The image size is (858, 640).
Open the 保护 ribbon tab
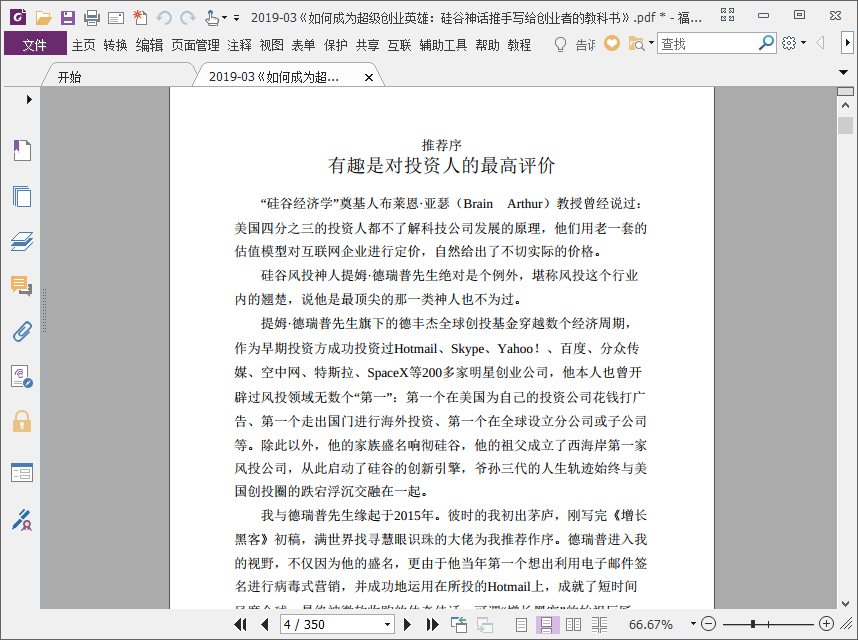[335, 45]
